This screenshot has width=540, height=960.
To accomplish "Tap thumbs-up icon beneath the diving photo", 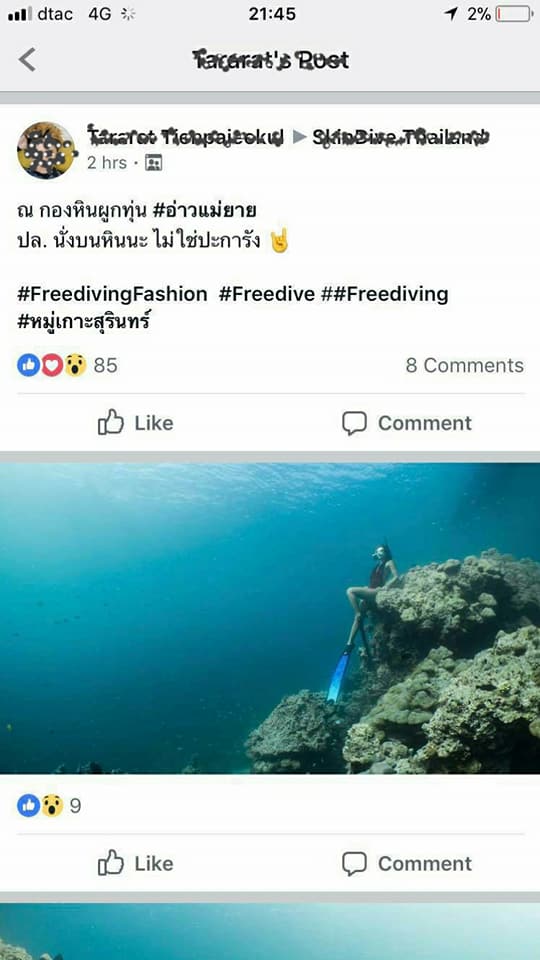I will [111, 863].
